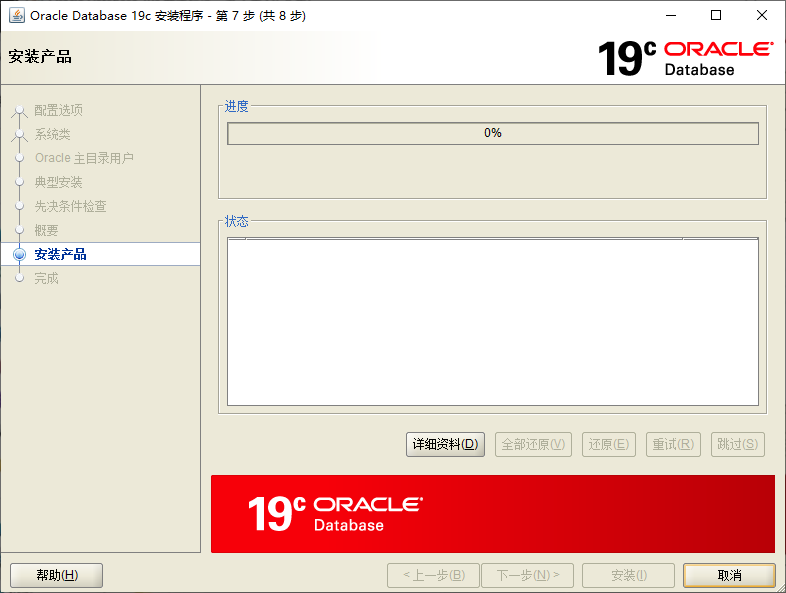Select the 完成 step in the sidebar

point(46,278)
